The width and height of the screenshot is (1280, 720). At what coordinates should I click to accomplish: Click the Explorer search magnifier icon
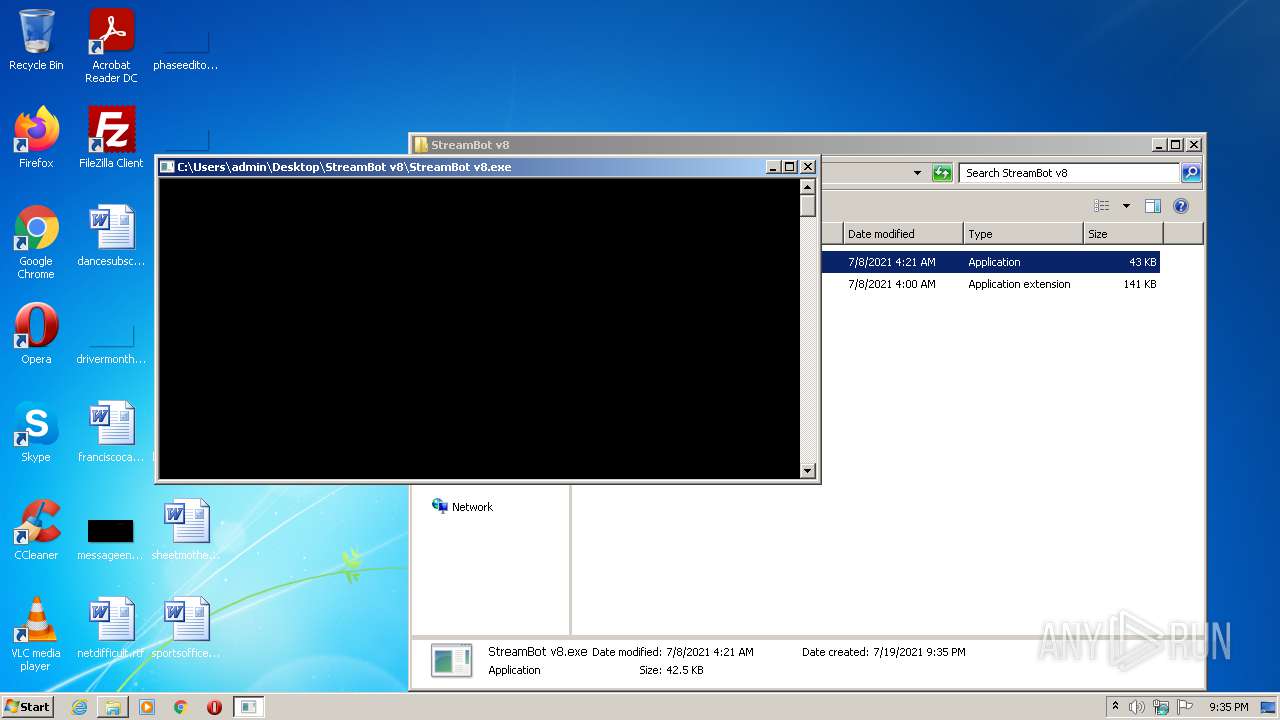[1190, 173]
